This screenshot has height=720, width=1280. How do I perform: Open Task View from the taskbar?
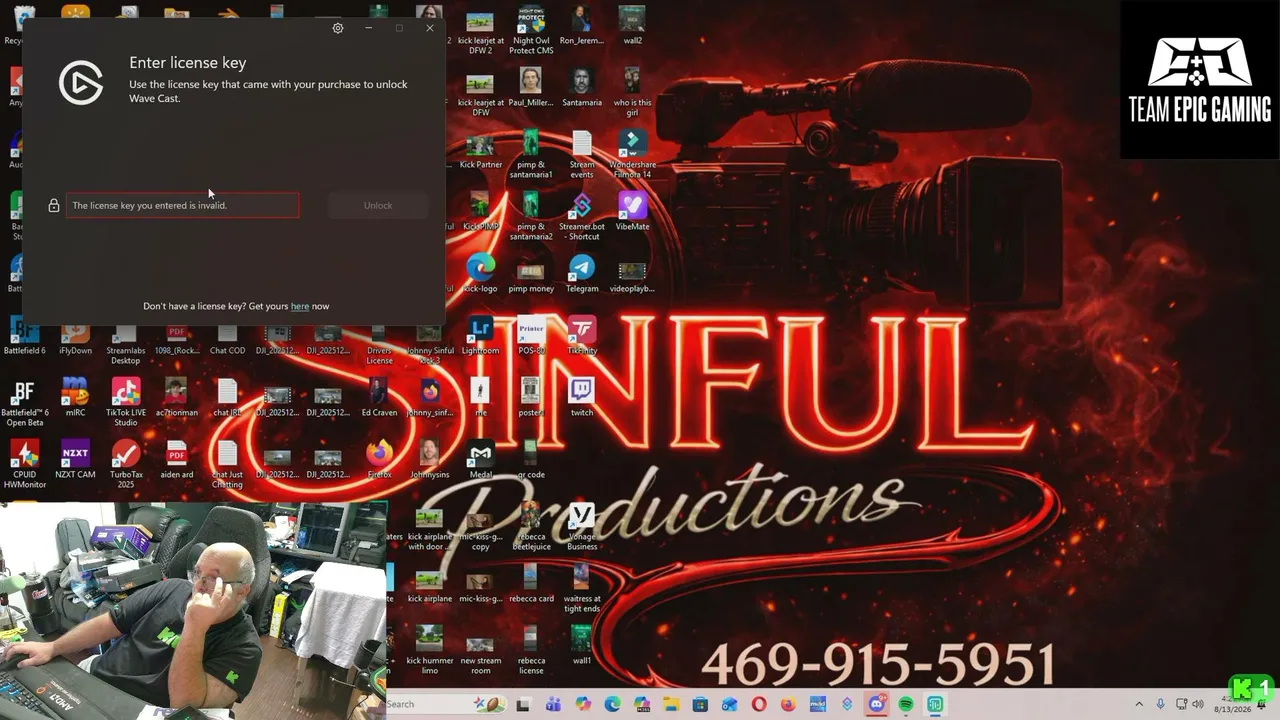[523, 704]
